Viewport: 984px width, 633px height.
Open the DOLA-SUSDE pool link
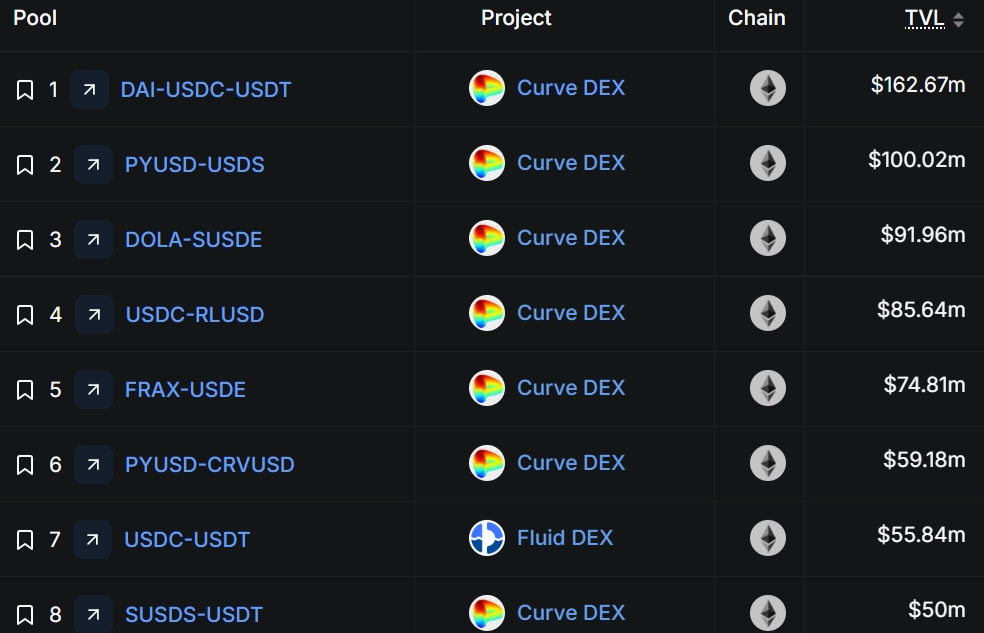(x=193, y=239)
